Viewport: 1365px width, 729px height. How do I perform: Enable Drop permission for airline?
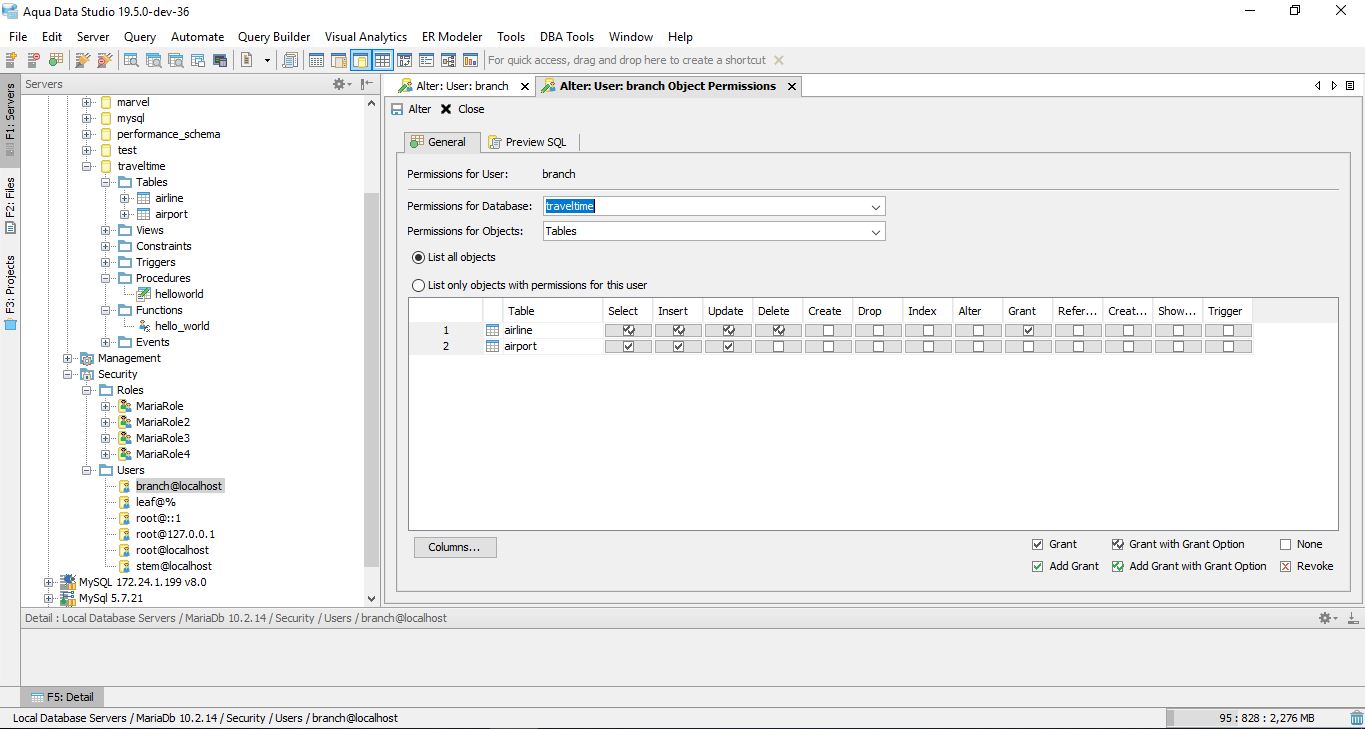pos(878,330)
